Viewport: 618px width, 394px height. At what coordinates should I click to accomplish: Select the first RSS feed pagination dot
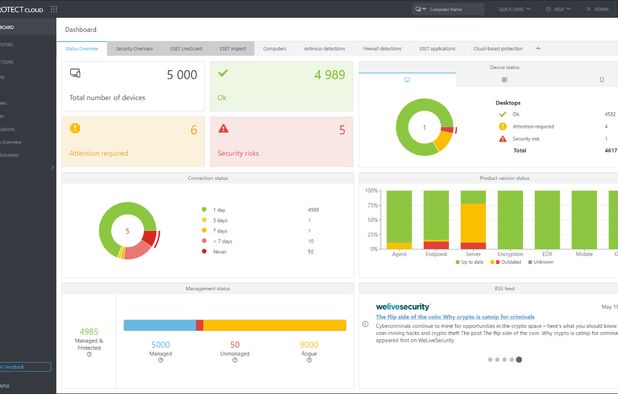490,359
